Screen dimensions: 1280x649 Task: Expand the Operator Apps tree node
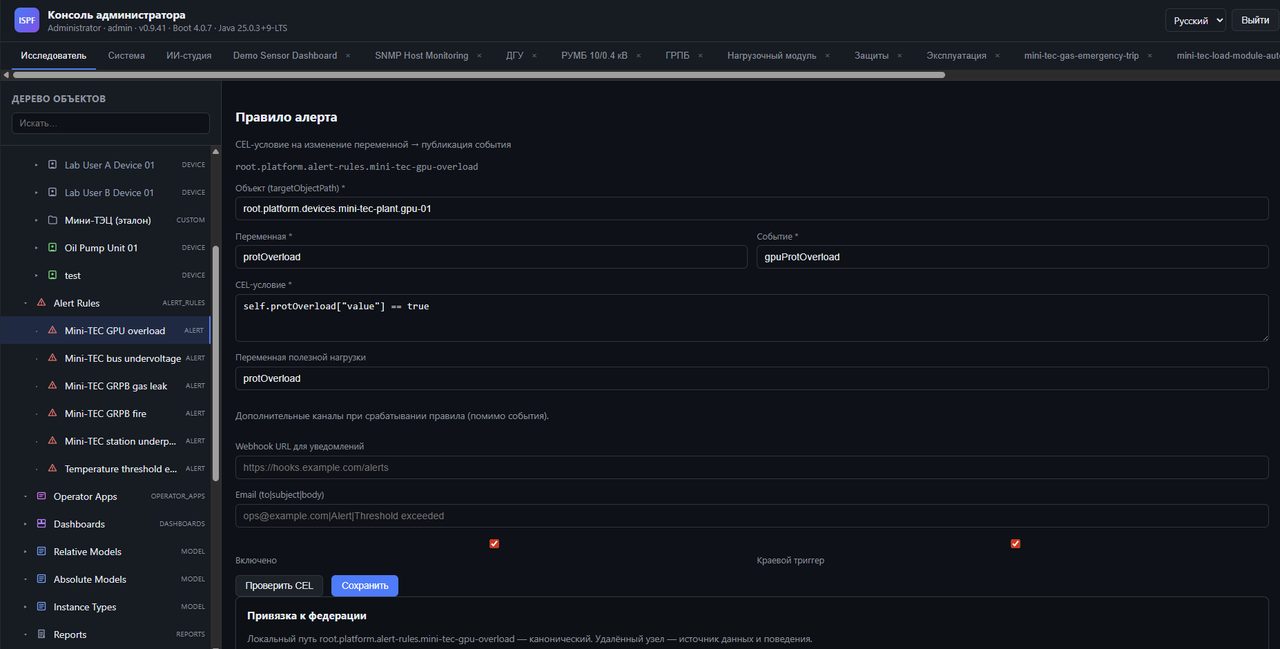pos(25,496)
